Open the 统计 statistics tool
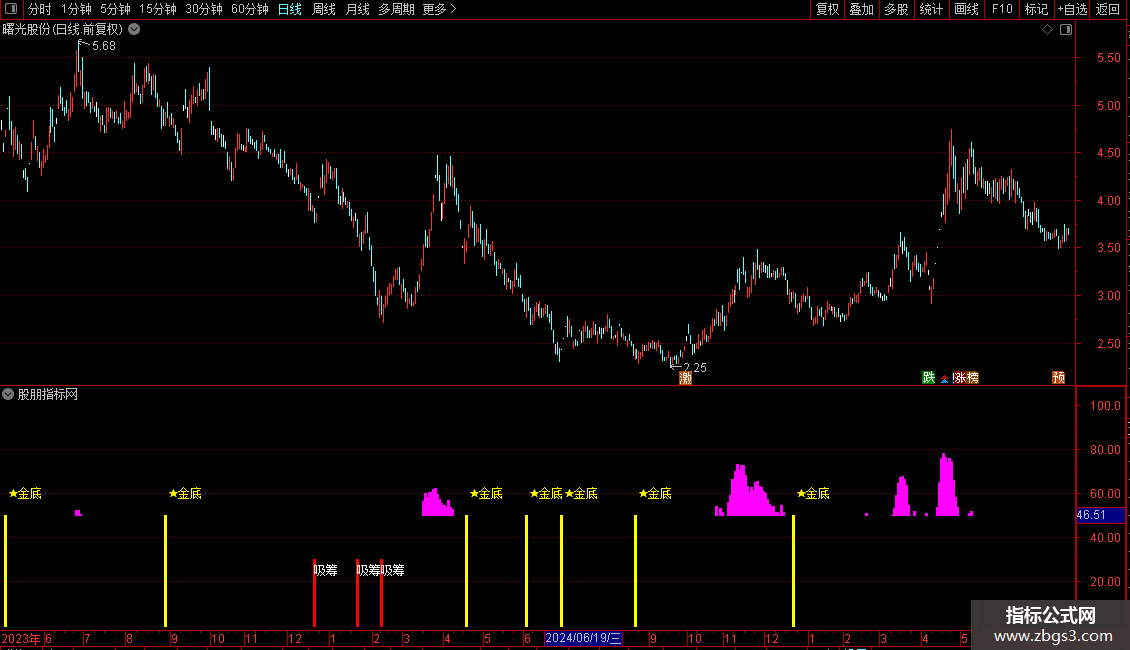1130x650 pixels. pos(931,9)
